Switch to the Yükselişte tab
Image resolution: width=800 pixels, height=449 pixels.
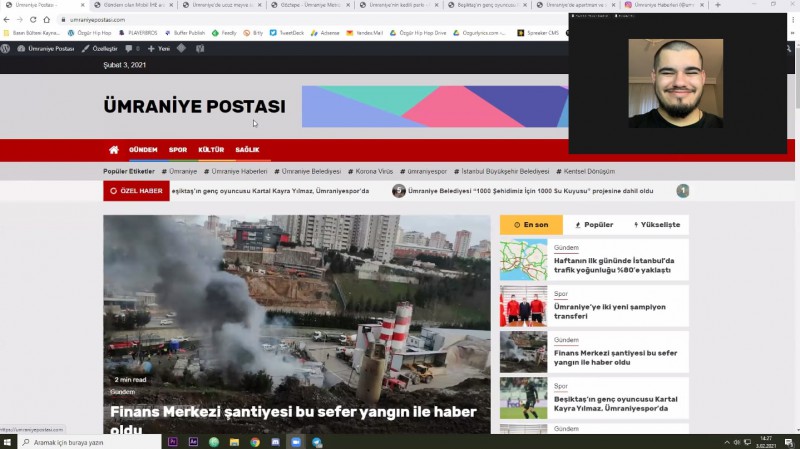tap(657, 225)
